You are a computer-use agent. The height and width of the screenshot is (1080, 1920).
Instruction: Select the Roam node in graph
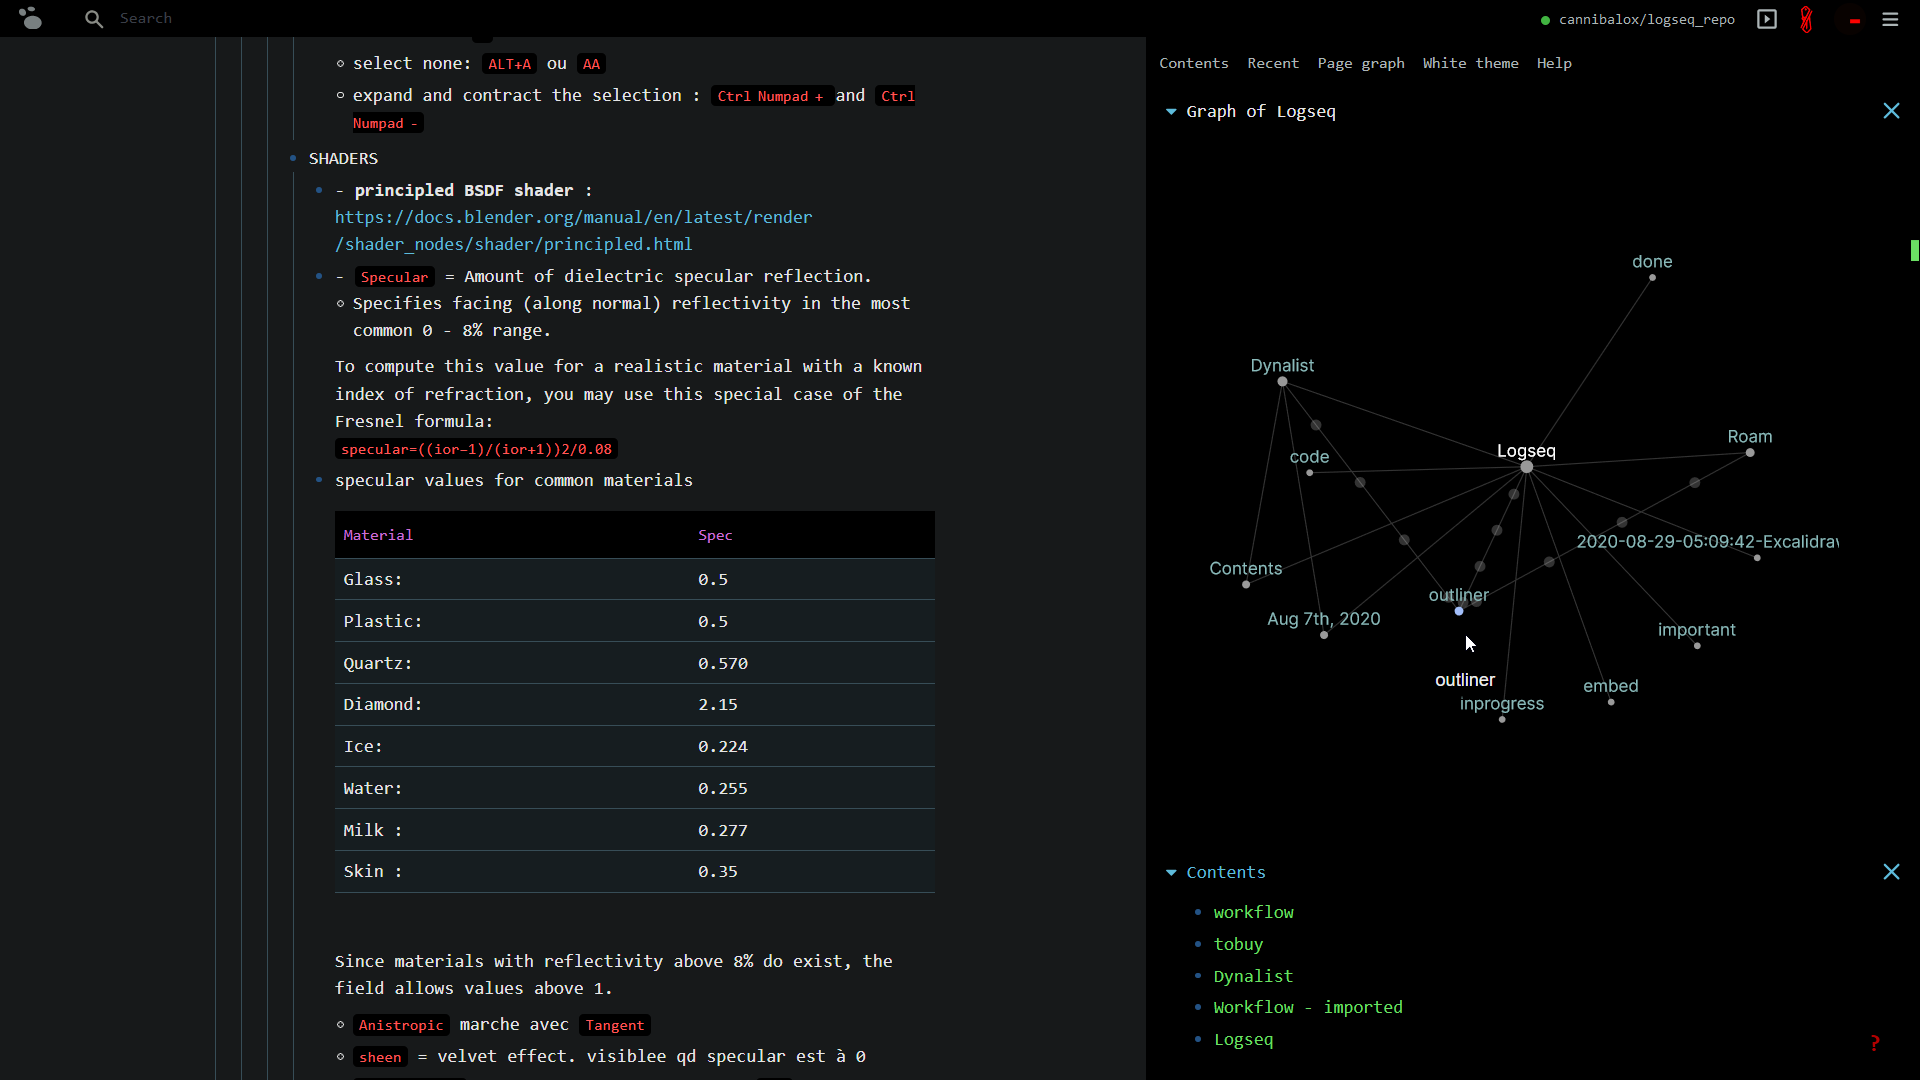(x=1750, y=453)
